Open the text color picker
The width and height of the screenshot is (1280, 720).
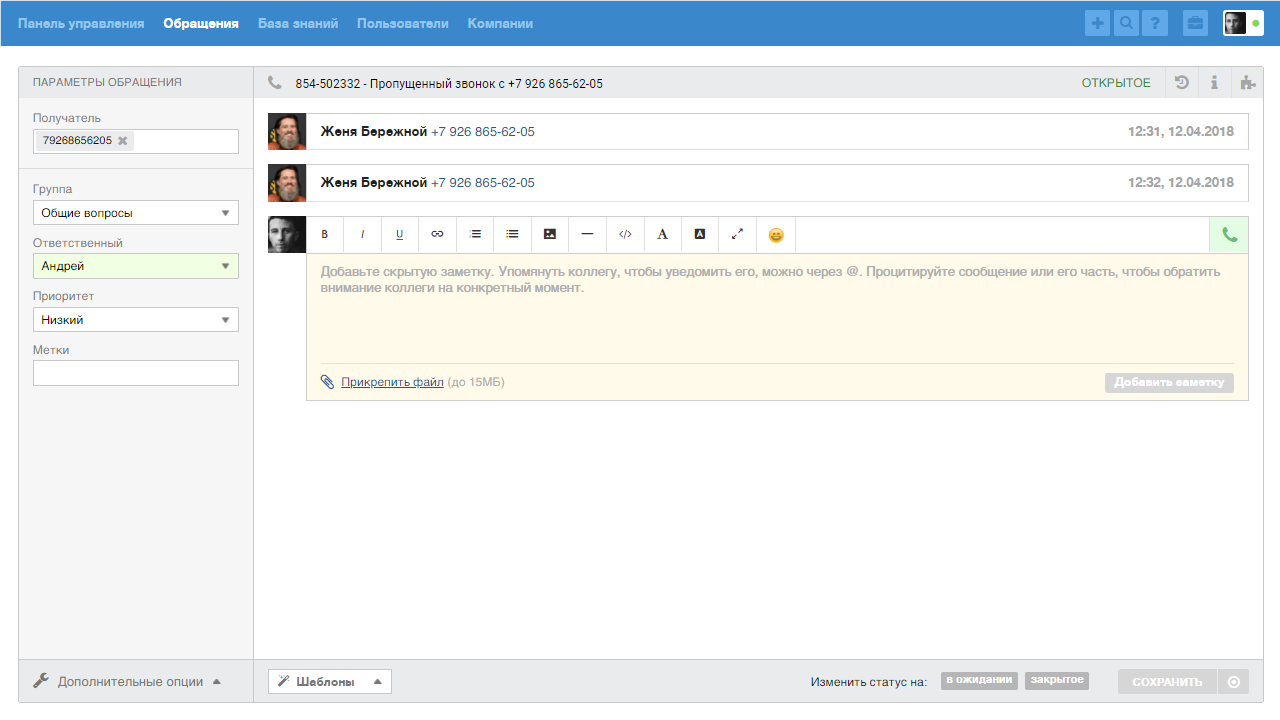click(x=662, y=234)
